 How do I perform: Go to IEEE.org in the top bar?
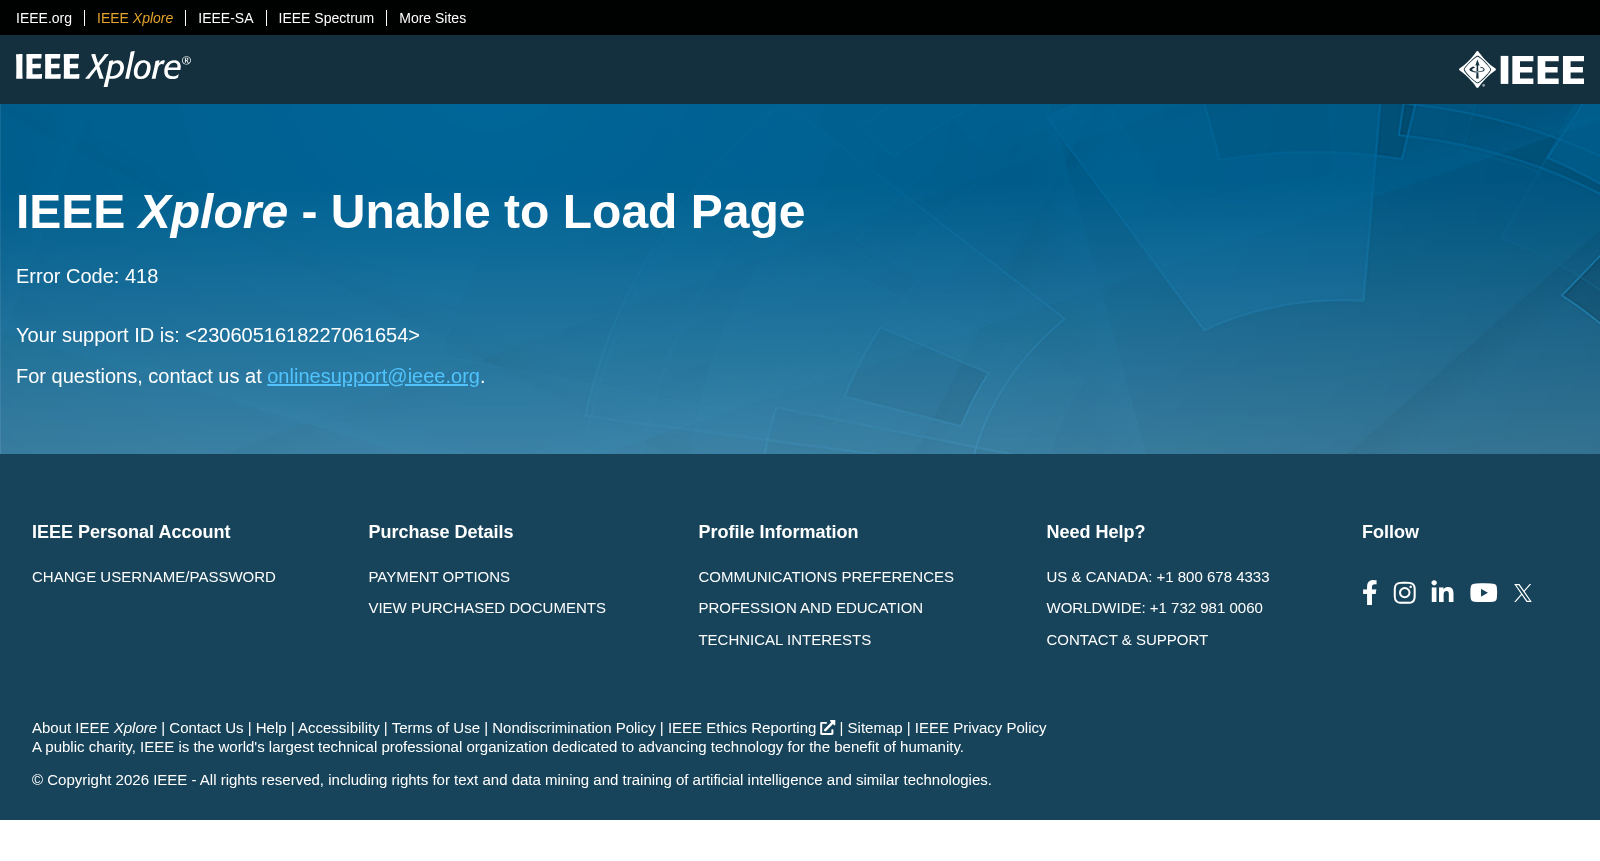[44, 18]
